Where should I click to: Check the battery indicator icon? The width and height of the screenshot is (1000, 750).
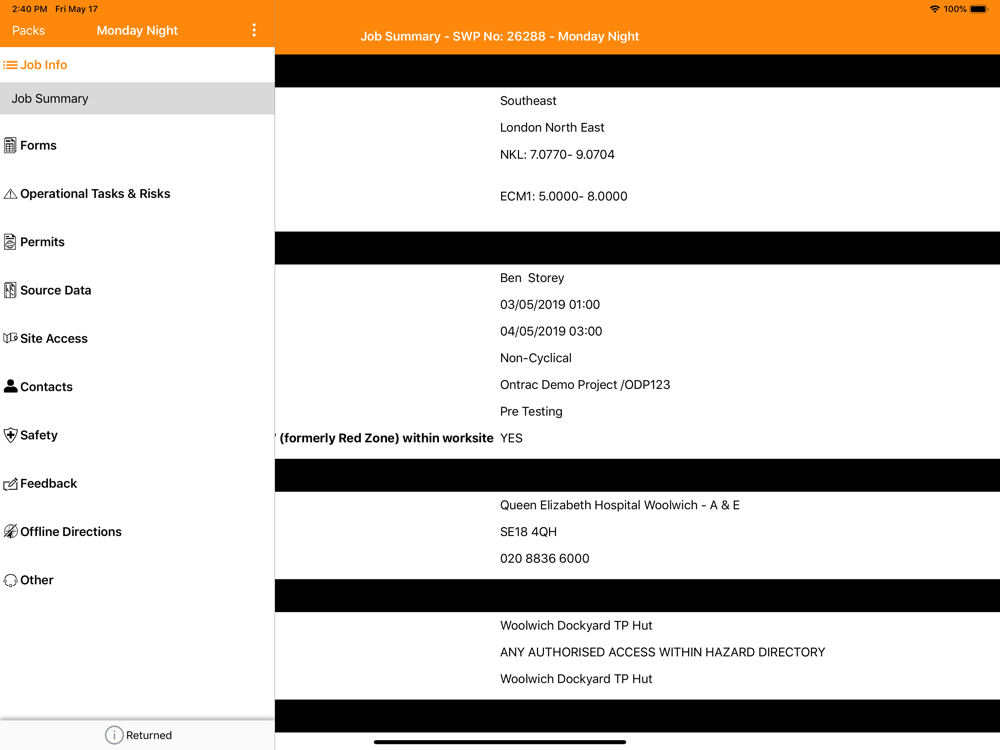tap(979, 9)
